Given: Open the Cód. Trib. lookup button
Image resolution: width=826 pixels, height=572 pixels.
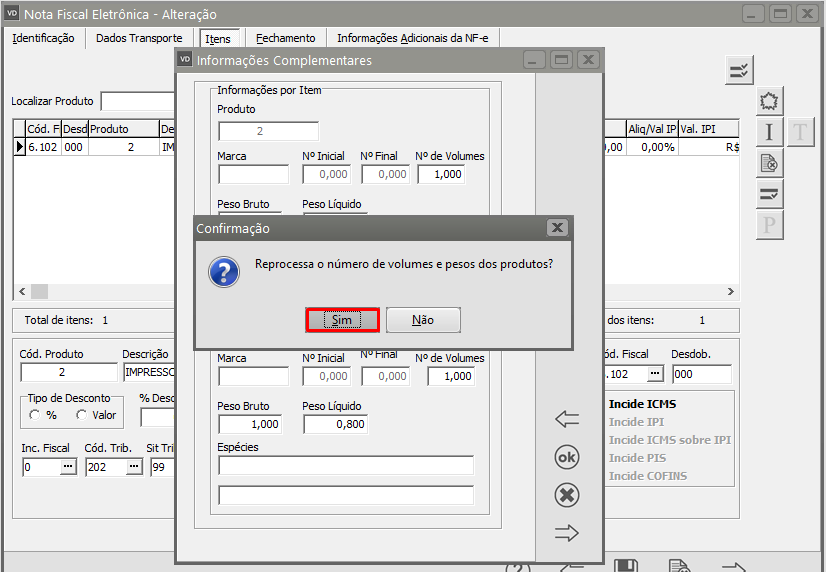Looking at the screenshot, I should (132, 467).
